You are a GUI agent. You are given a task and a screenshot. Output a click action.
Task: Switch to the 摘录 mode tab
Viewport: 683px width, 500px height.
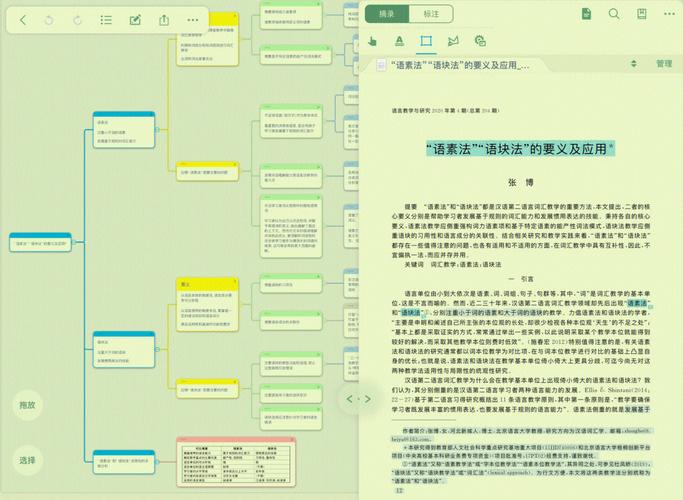coord(387,14)
